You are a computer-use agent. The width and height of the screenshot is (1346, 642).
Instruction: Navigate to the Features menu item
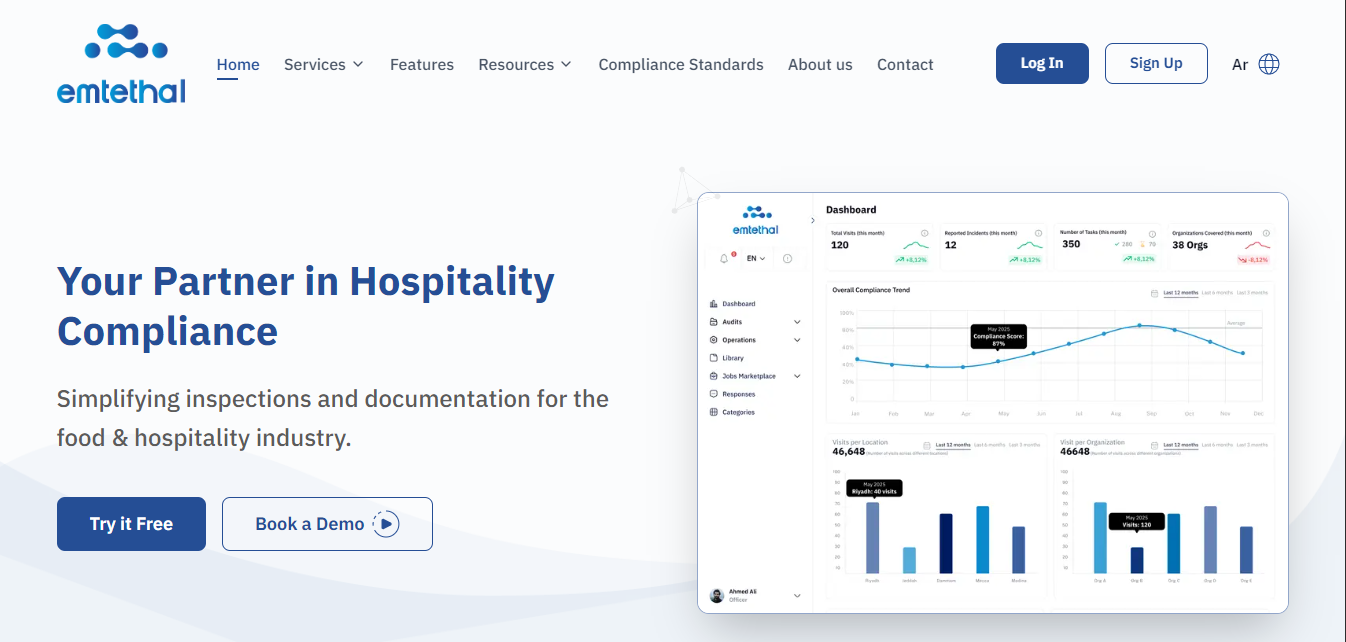421,64
